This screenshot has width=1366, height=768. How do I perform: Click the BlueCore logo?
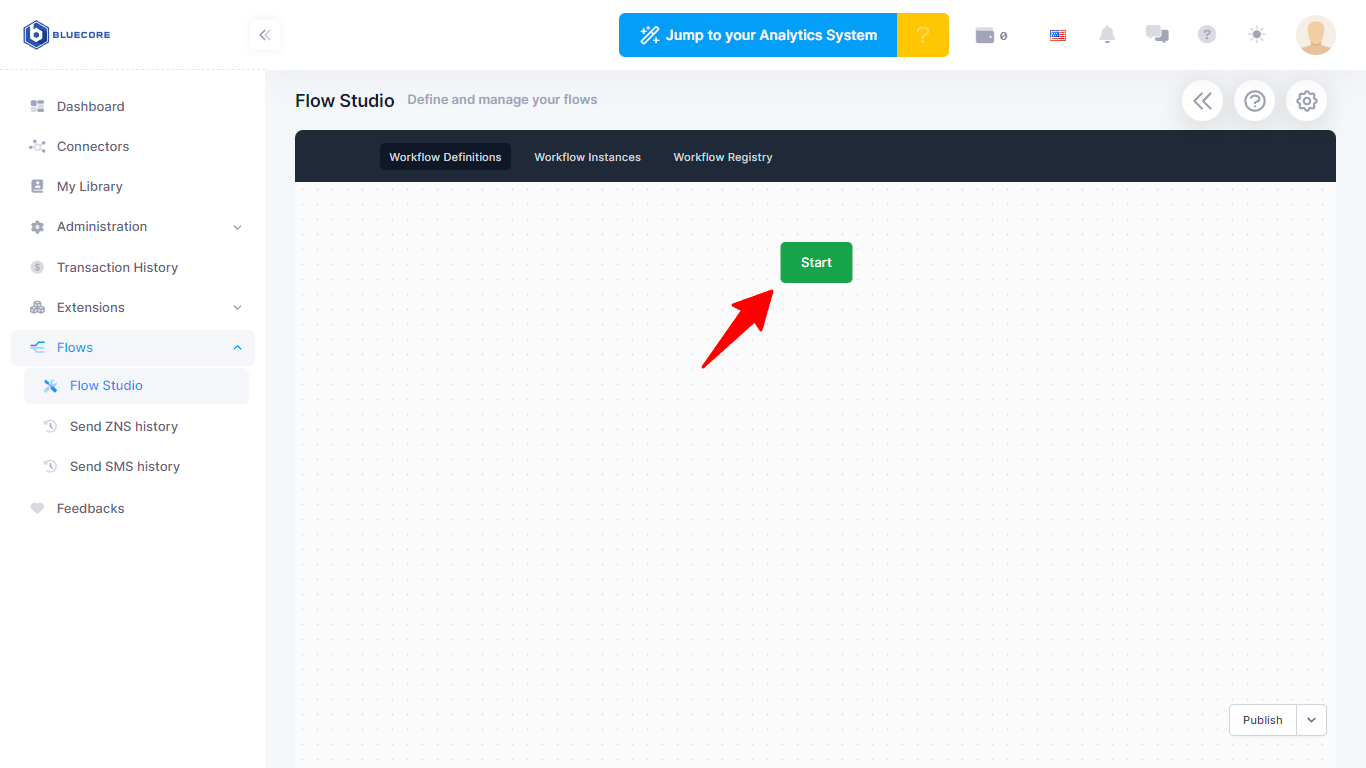point(67,35)
